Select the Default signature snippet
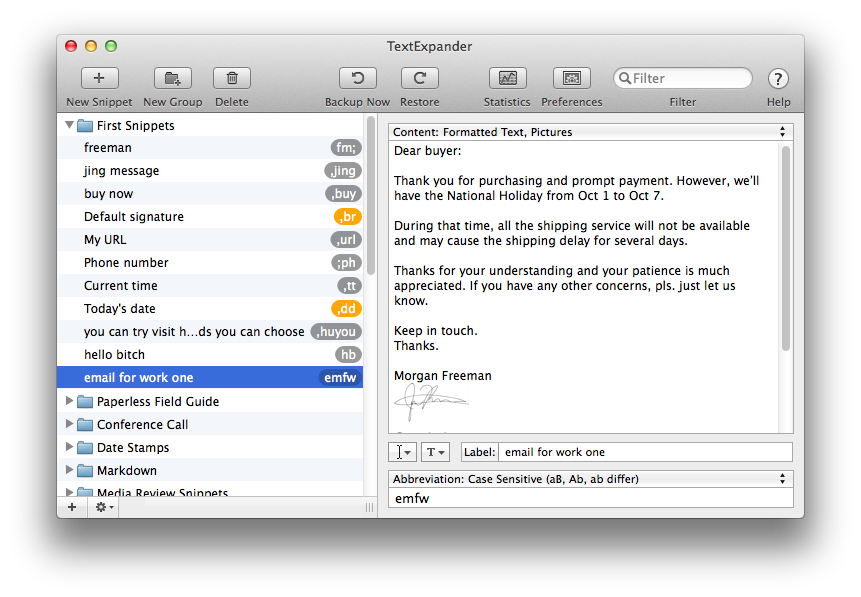The height and width of the screenshot is (597, 861). coord(210,216)
